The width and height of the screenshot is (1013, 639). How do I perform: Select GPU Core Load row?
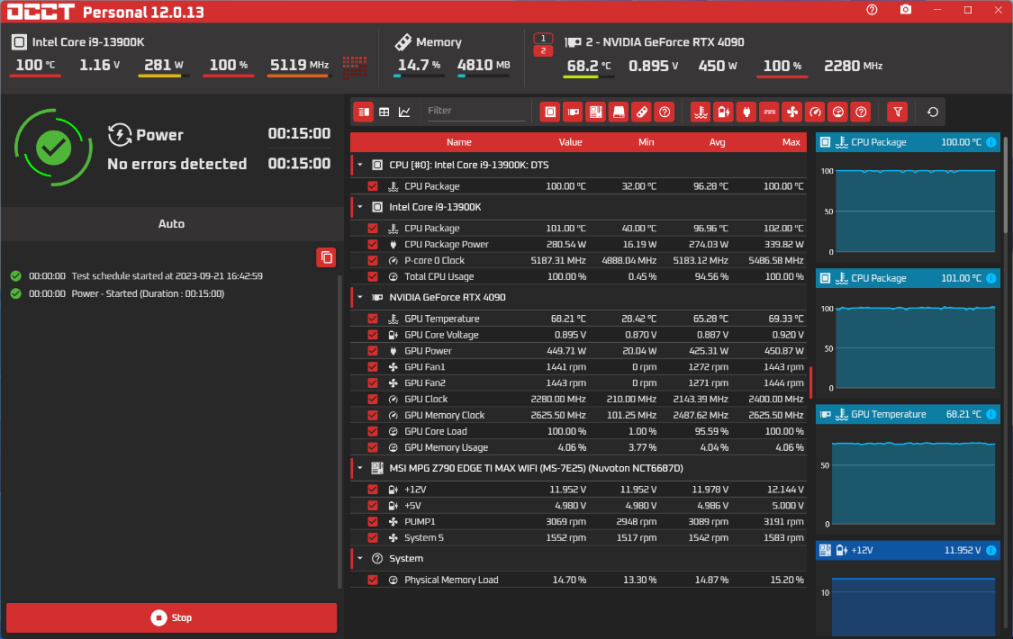[579, 432]
